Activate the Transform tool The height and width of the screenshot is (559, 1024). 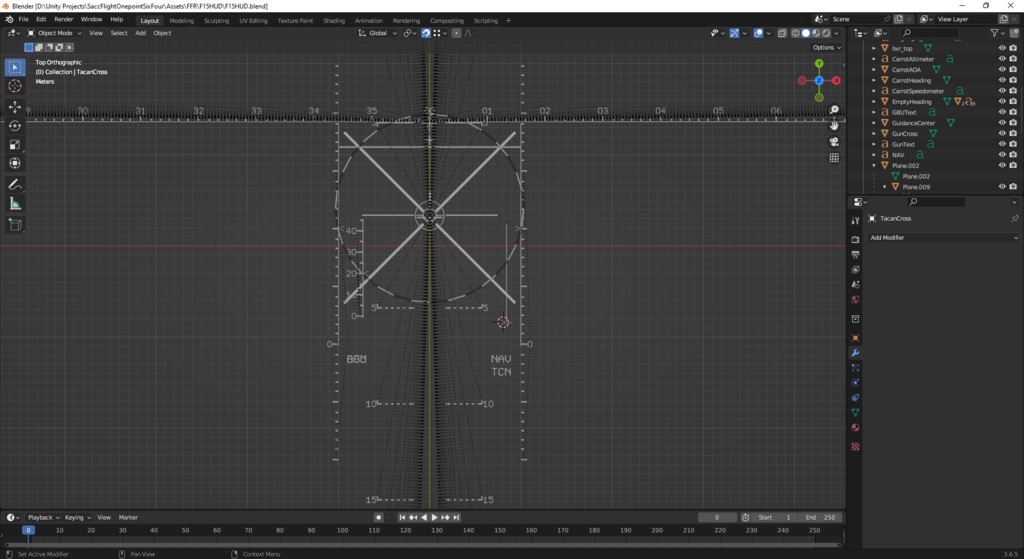pyautogui.click(x=15, y=163)
